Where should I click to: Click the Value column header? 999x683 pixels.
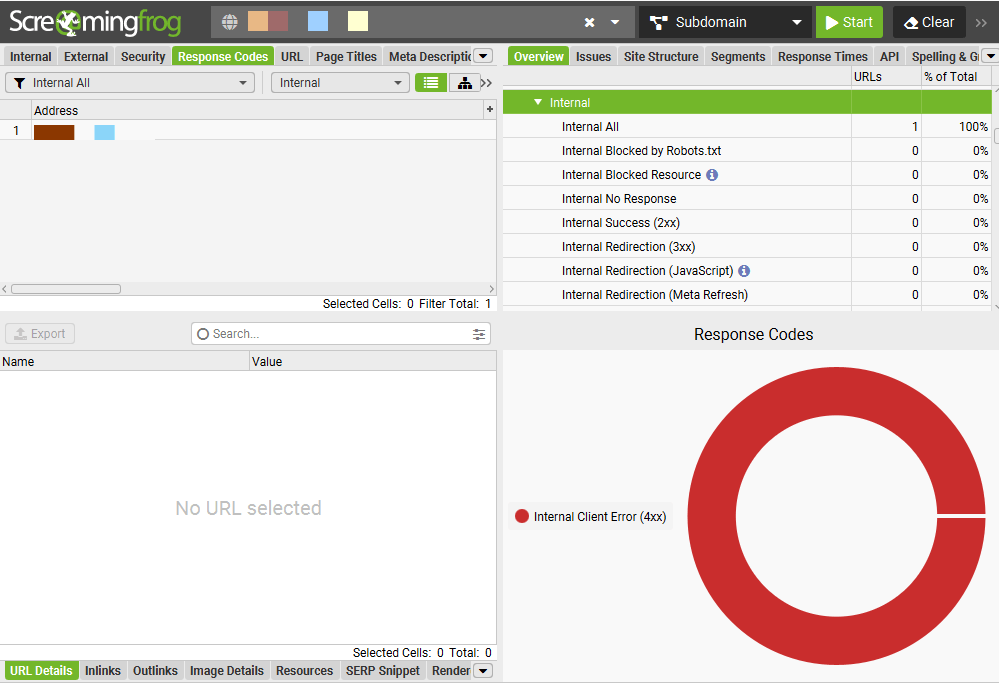pos(373,362)
